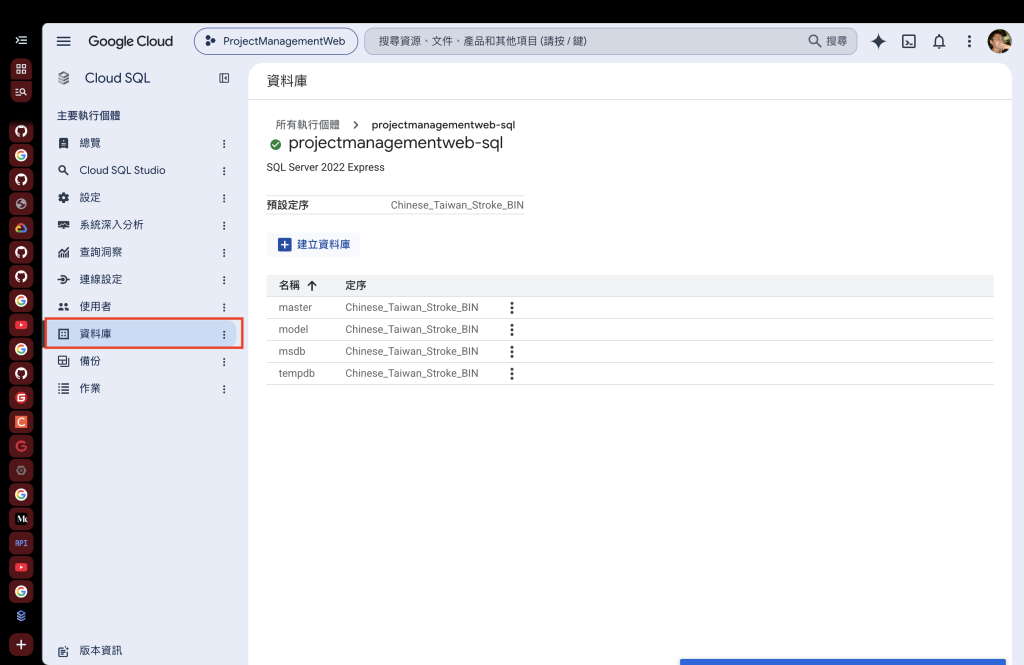Activate the Cloud Shell terminal icon
This screenshot has width=1024, height=665.
coord(908,41)
